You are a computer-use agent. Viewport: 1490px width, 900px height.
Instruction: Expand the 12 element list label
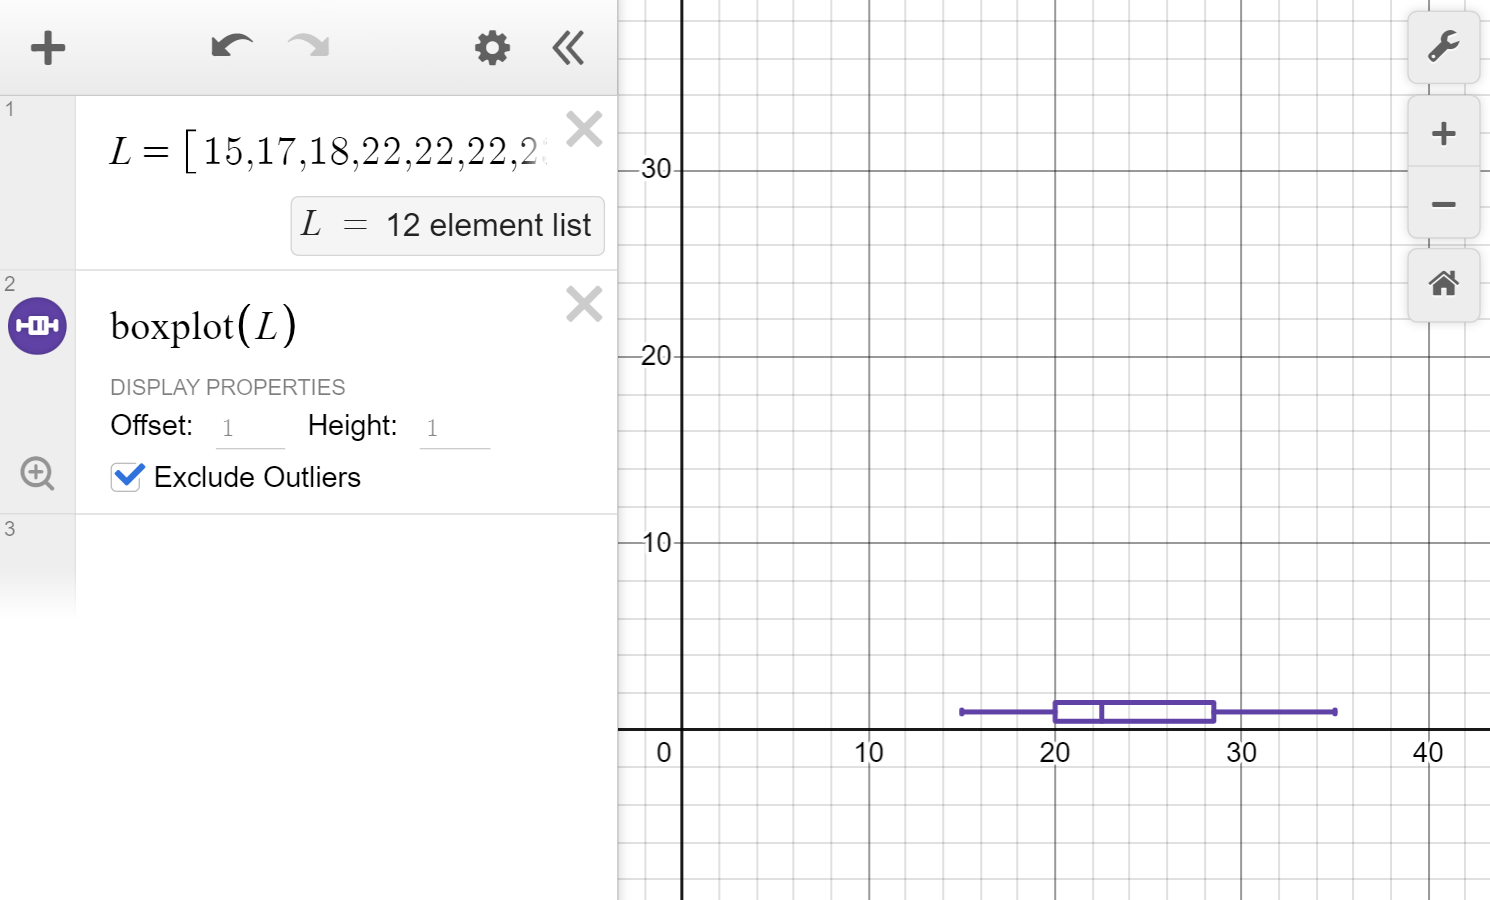447,225
